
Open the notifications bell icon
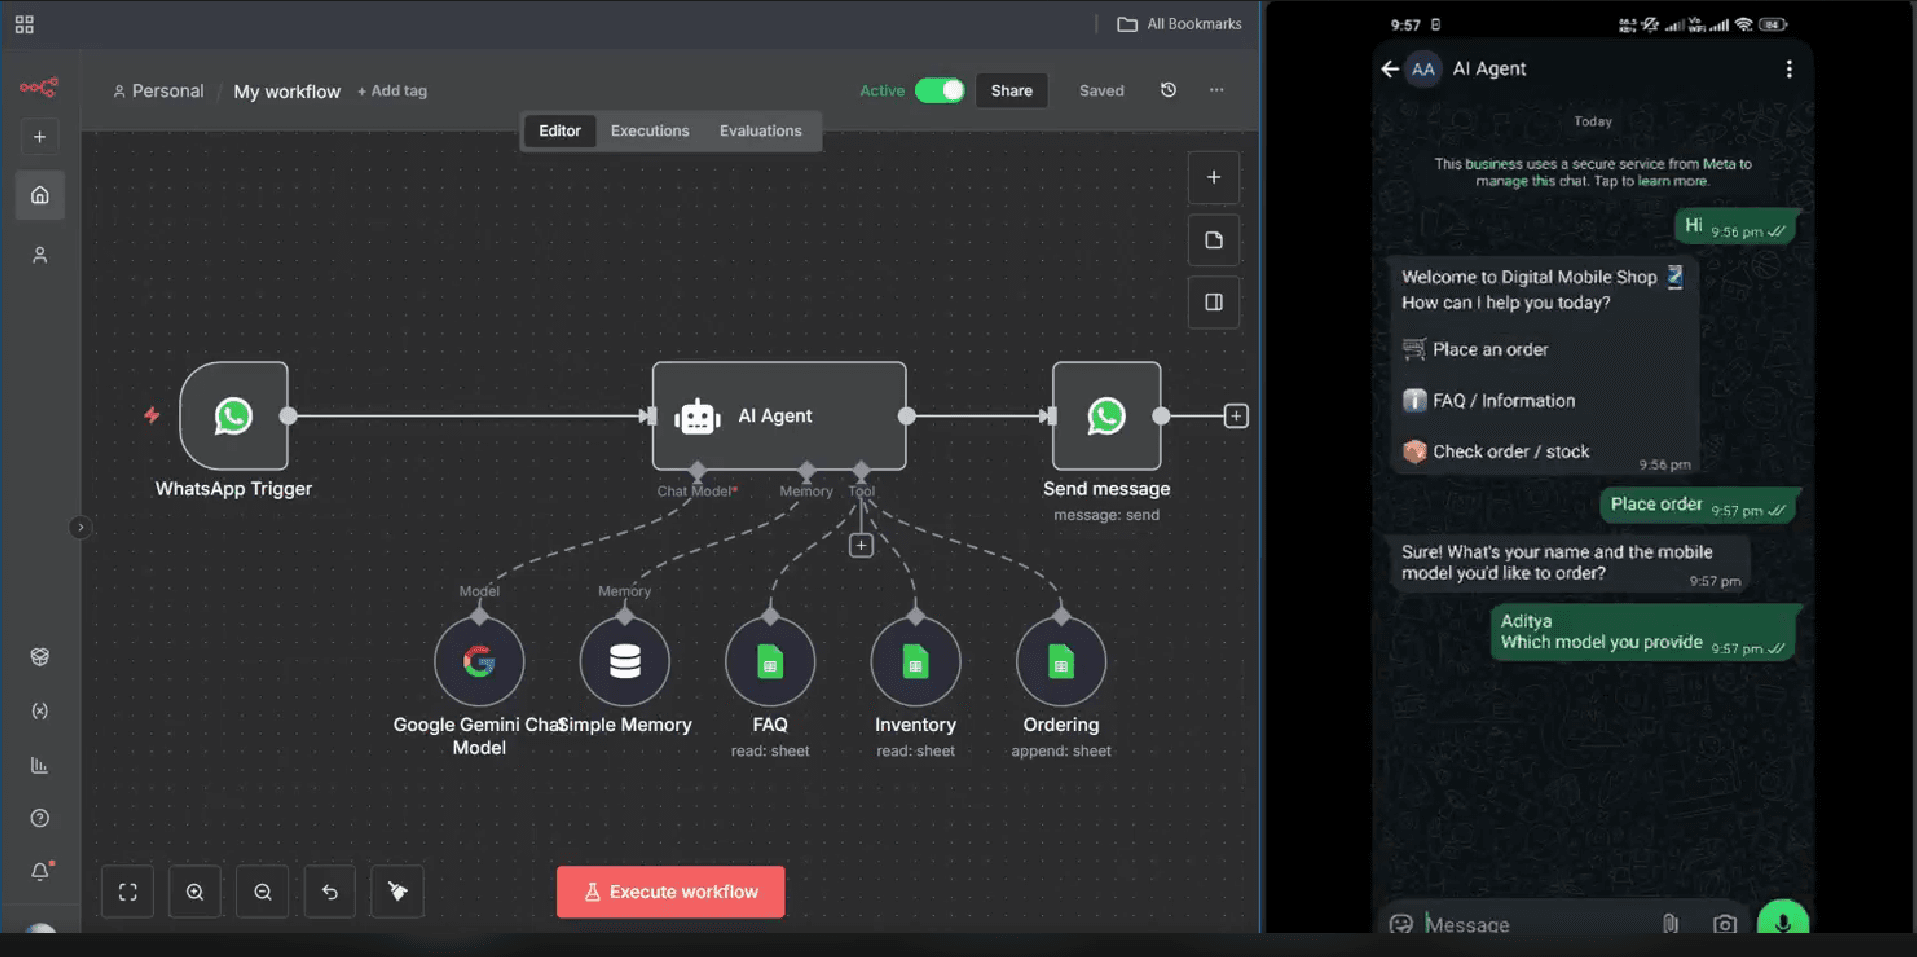coord(40,871)
